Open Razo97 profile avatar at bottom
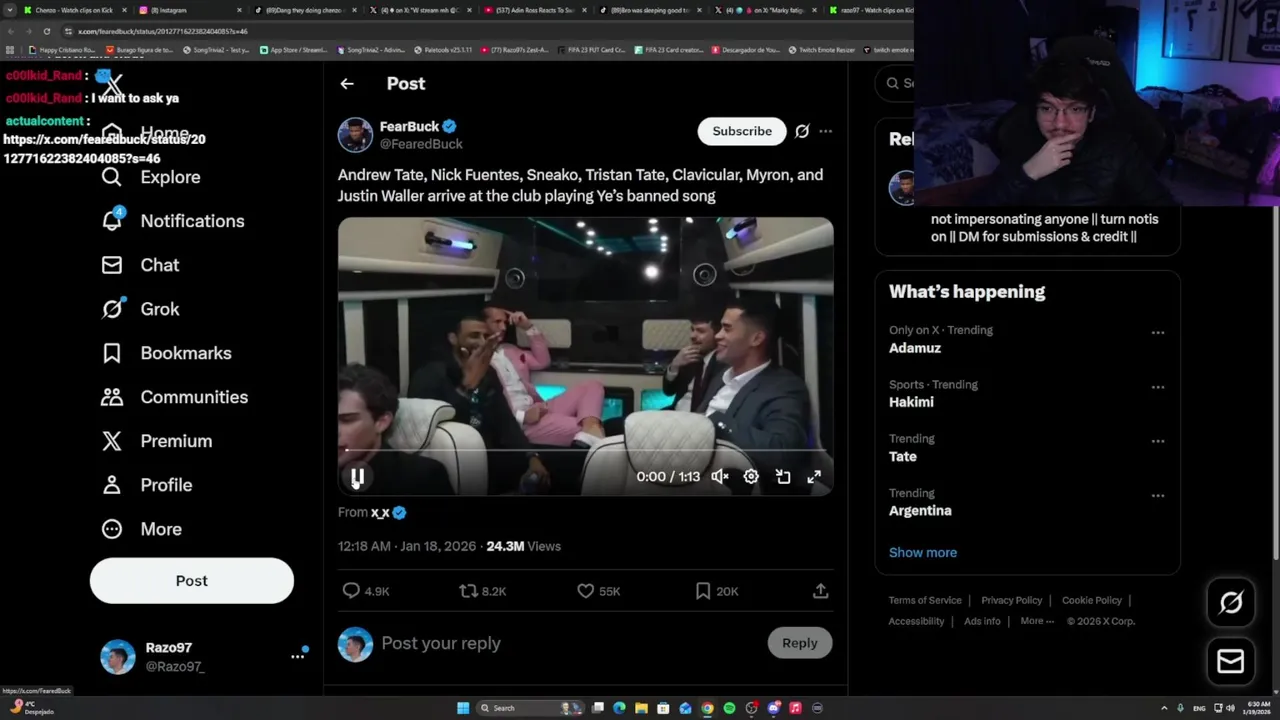This screenshot has height=720, width=1280. 117,657
